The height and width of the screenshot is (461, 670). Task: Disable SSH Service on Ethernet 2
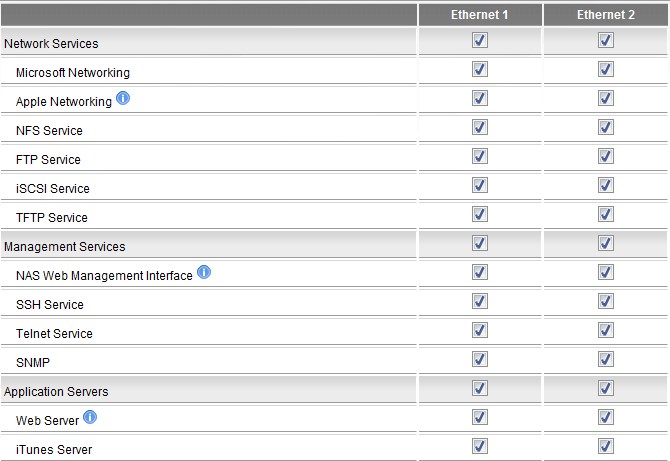(x=605, y=301)
